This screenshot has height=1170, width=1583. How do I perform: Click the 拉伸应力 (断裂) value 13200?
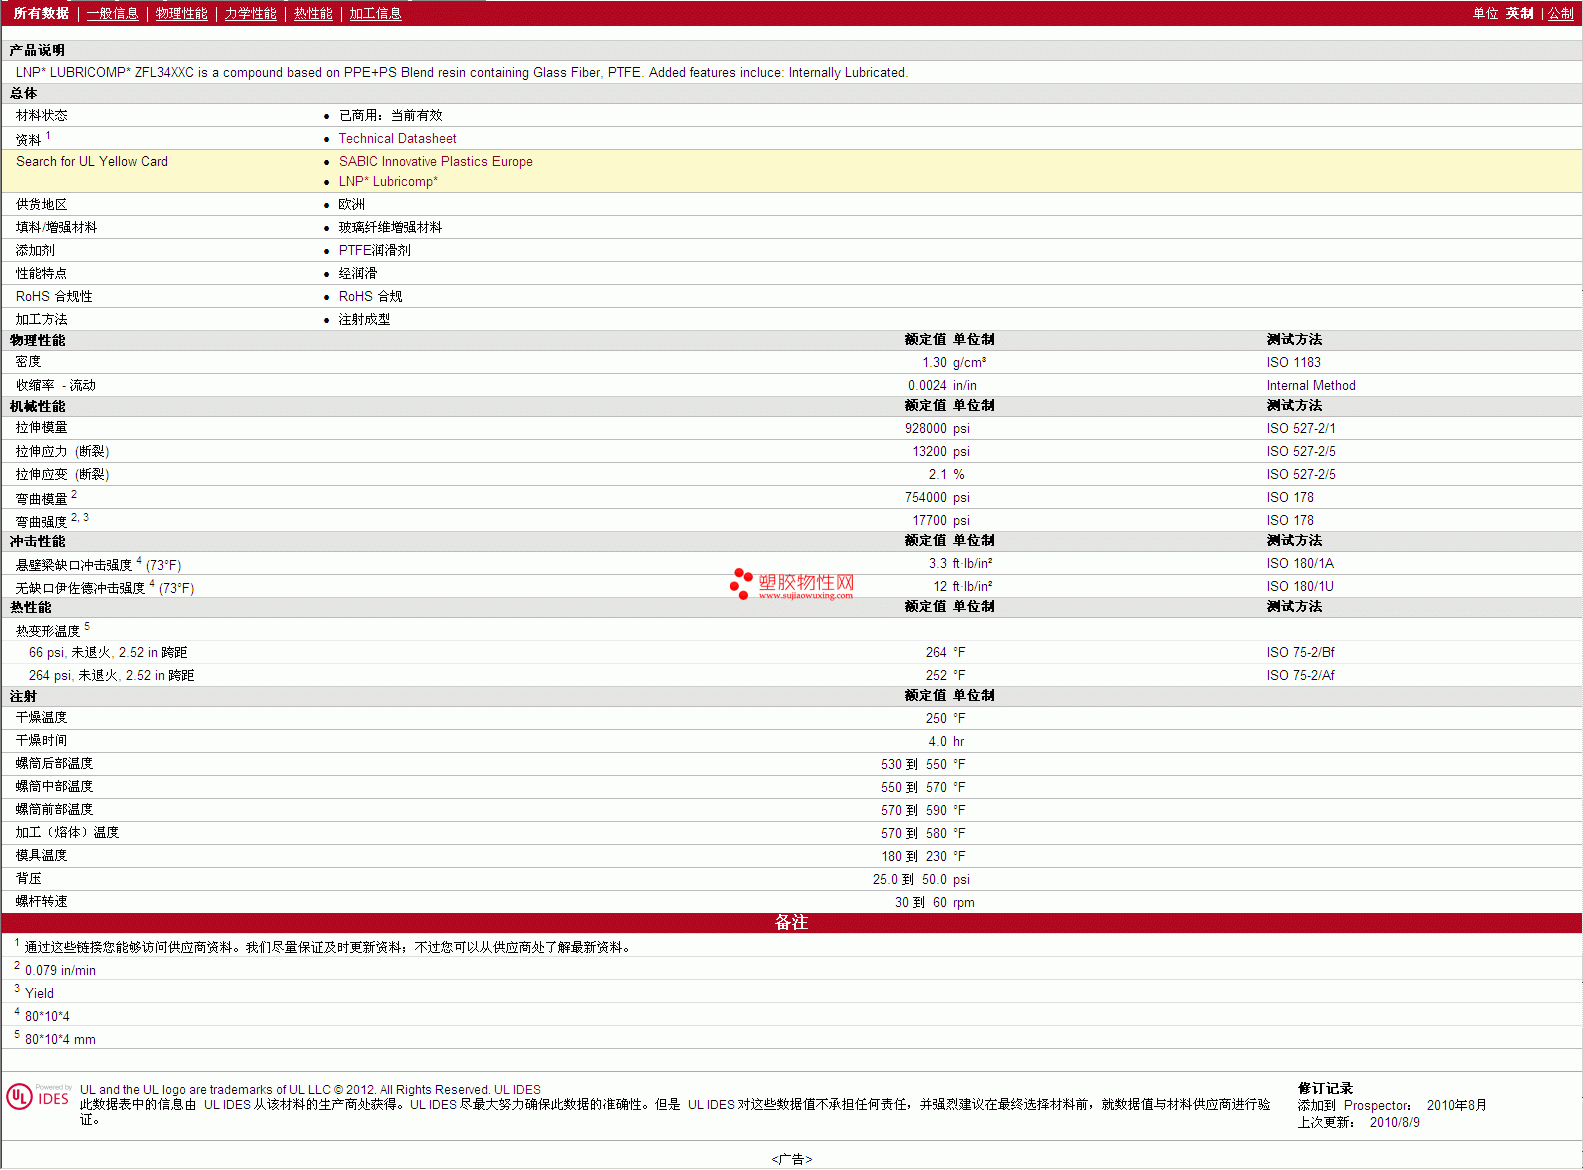pos(929,452)
